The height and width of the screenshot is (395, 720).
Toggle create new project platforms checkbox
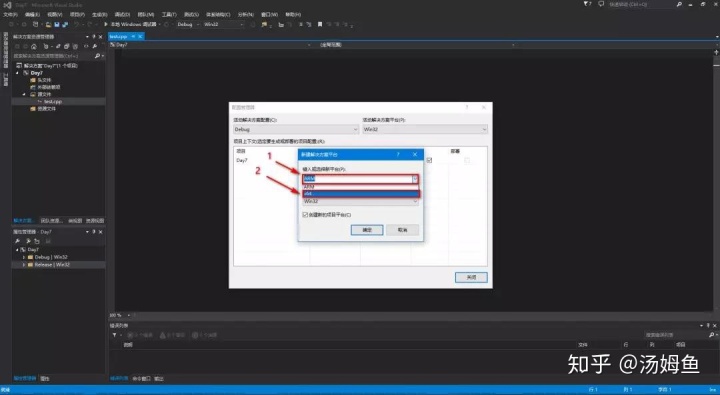click(305, 214)
